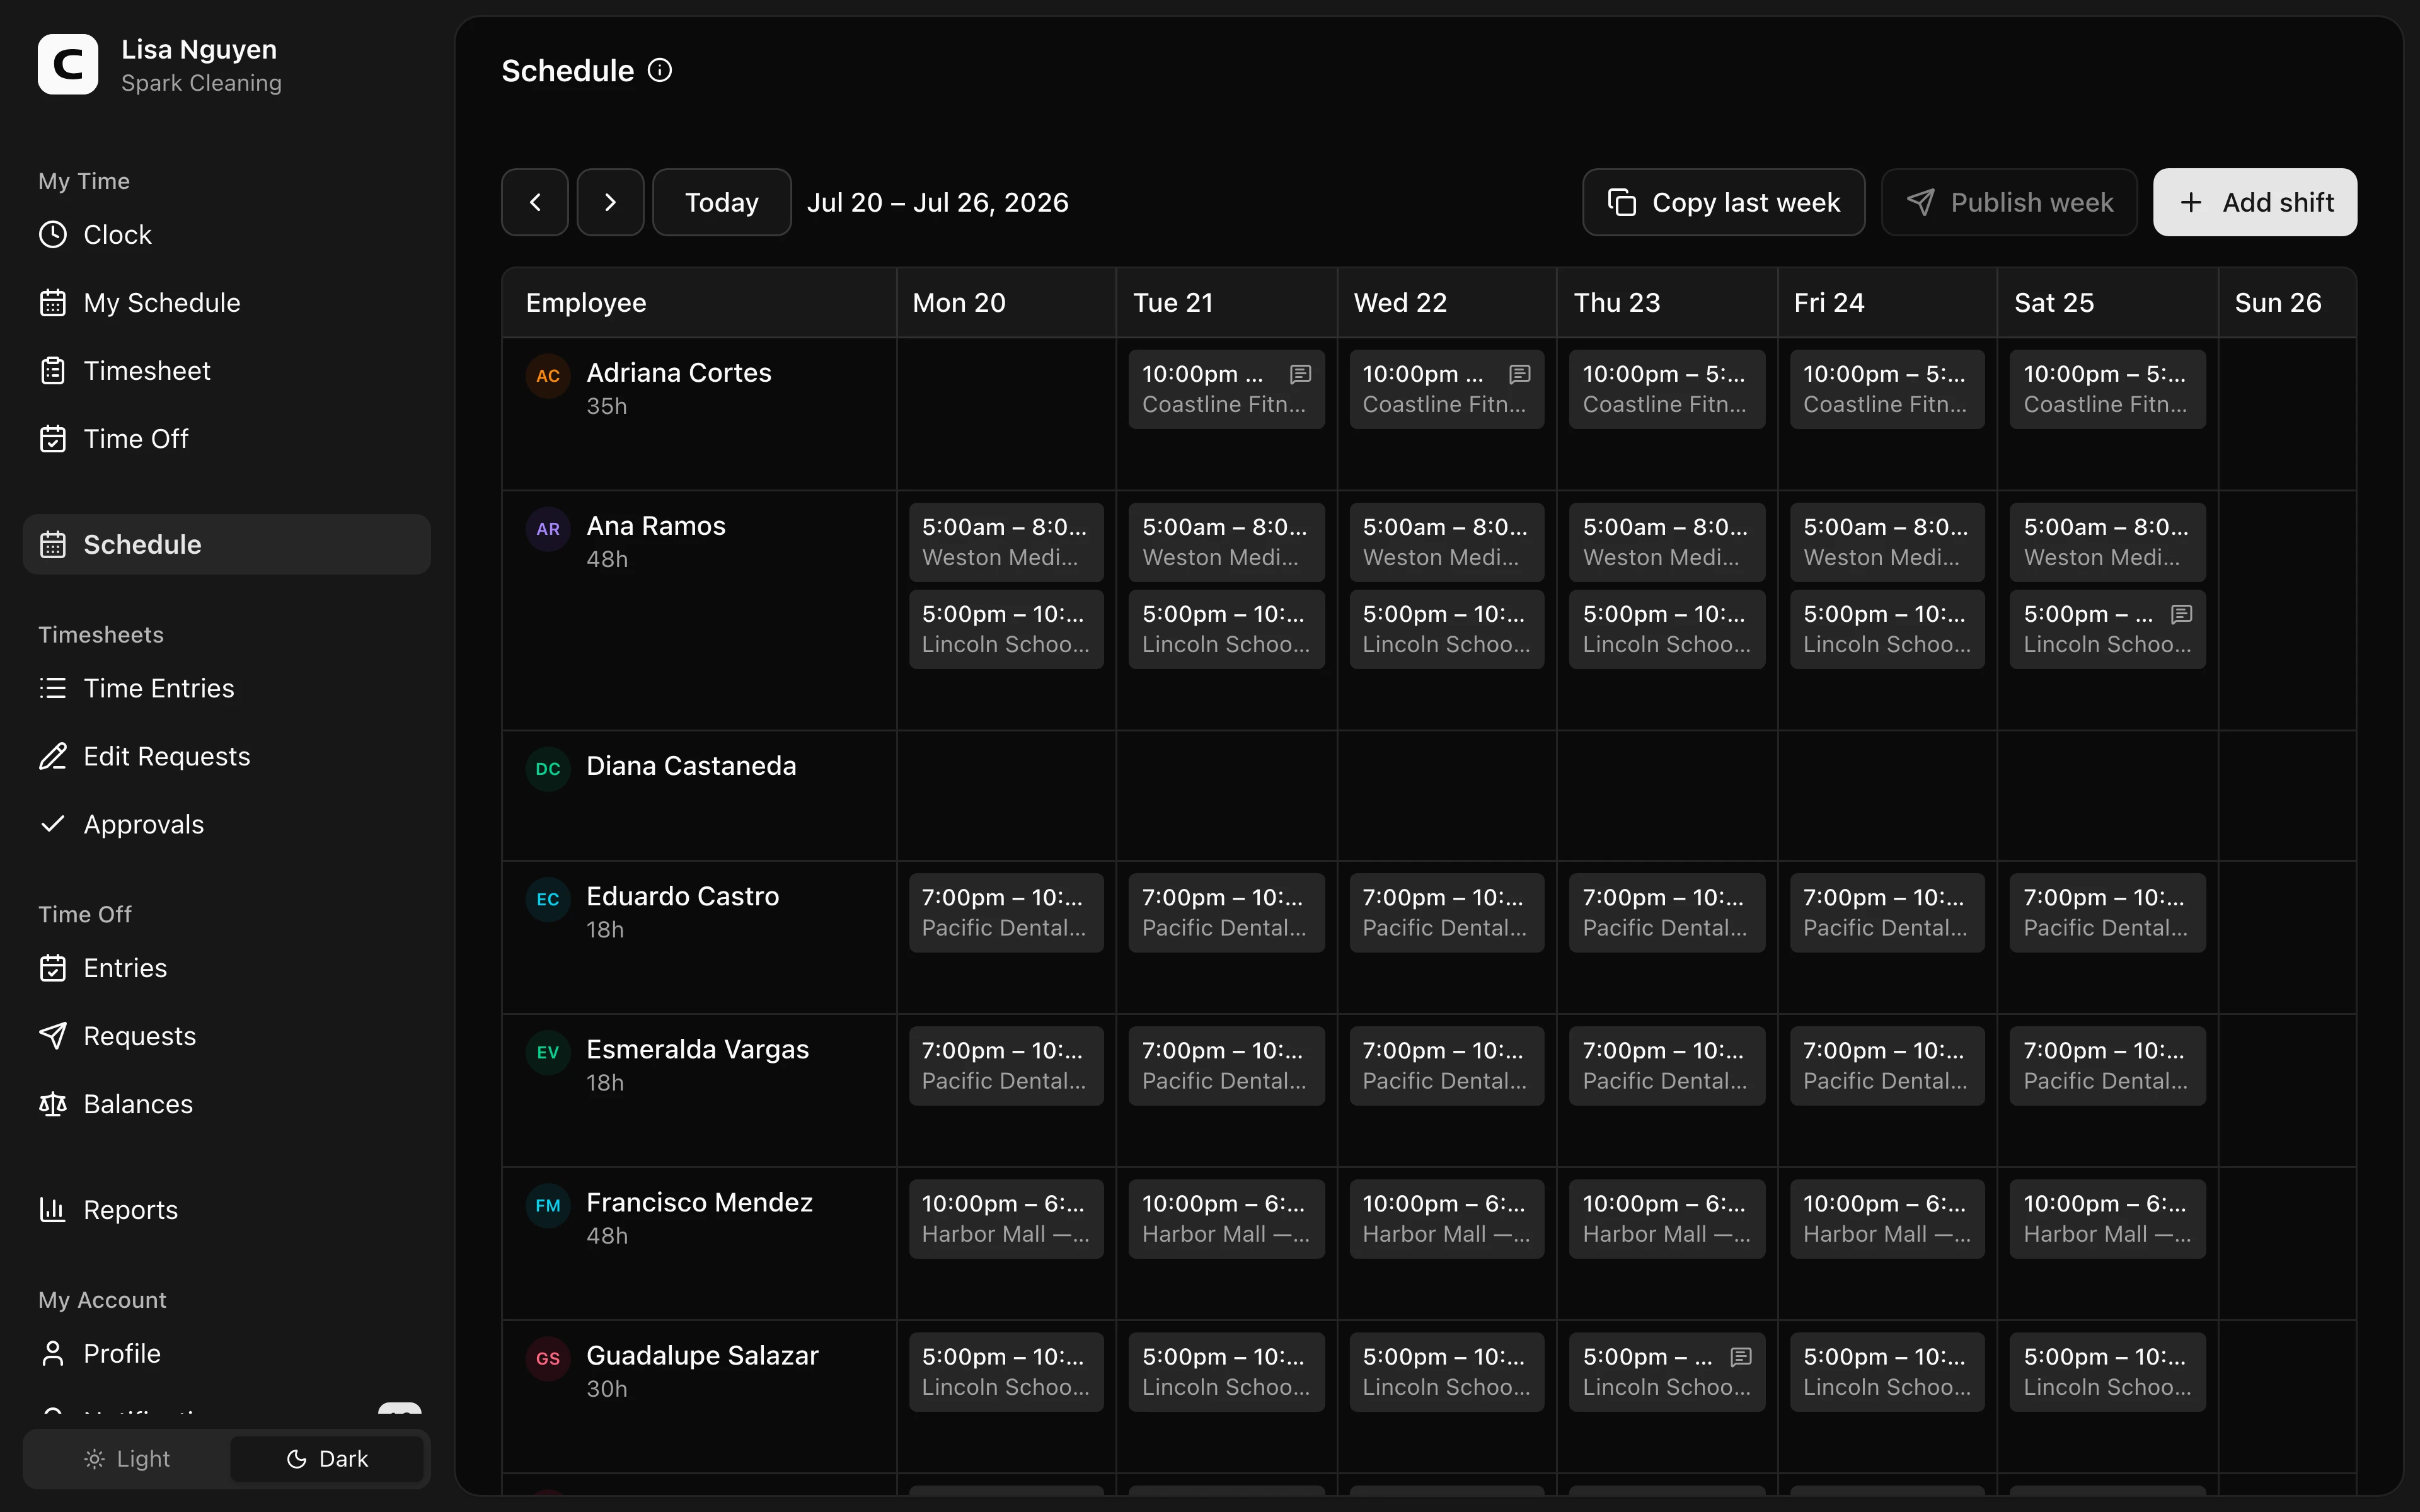This screenshot has width=2420, height=1512.
Task: Open Clock in the sidebar
Action: (x=227, y=235)
